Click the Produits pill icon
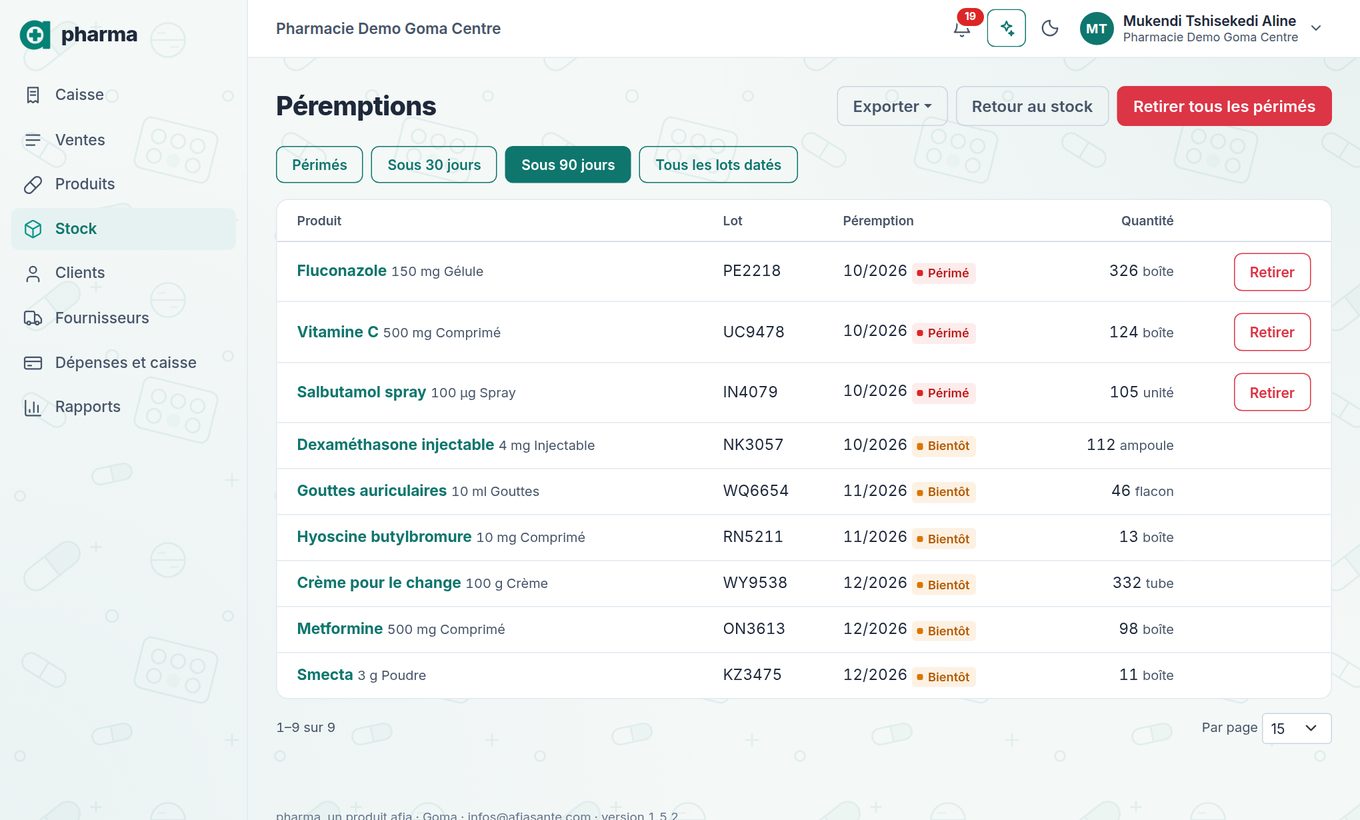Screen dimensions: 1360x820 click(33, 184)
